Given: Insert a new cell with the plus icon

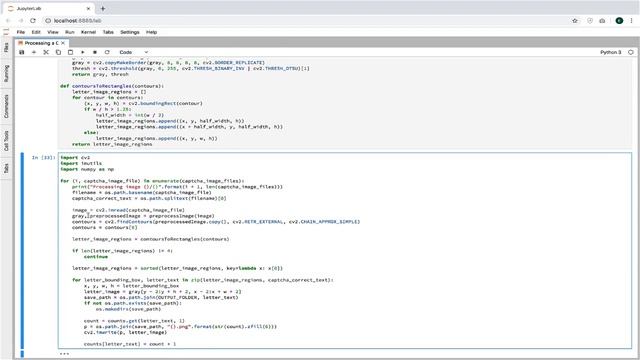Looking at the screenshot, I should pyautogui.click(x=34, y=52).
